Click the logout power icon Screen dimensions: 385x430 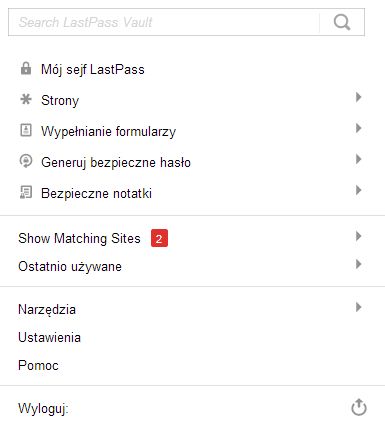(x=359, y=407)
